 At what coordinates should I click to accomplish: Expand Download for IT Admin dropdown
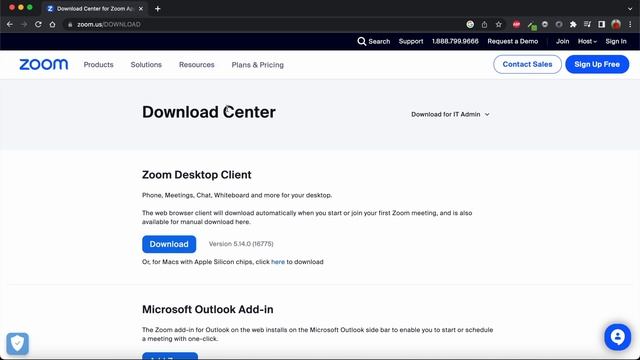[450, 114]
